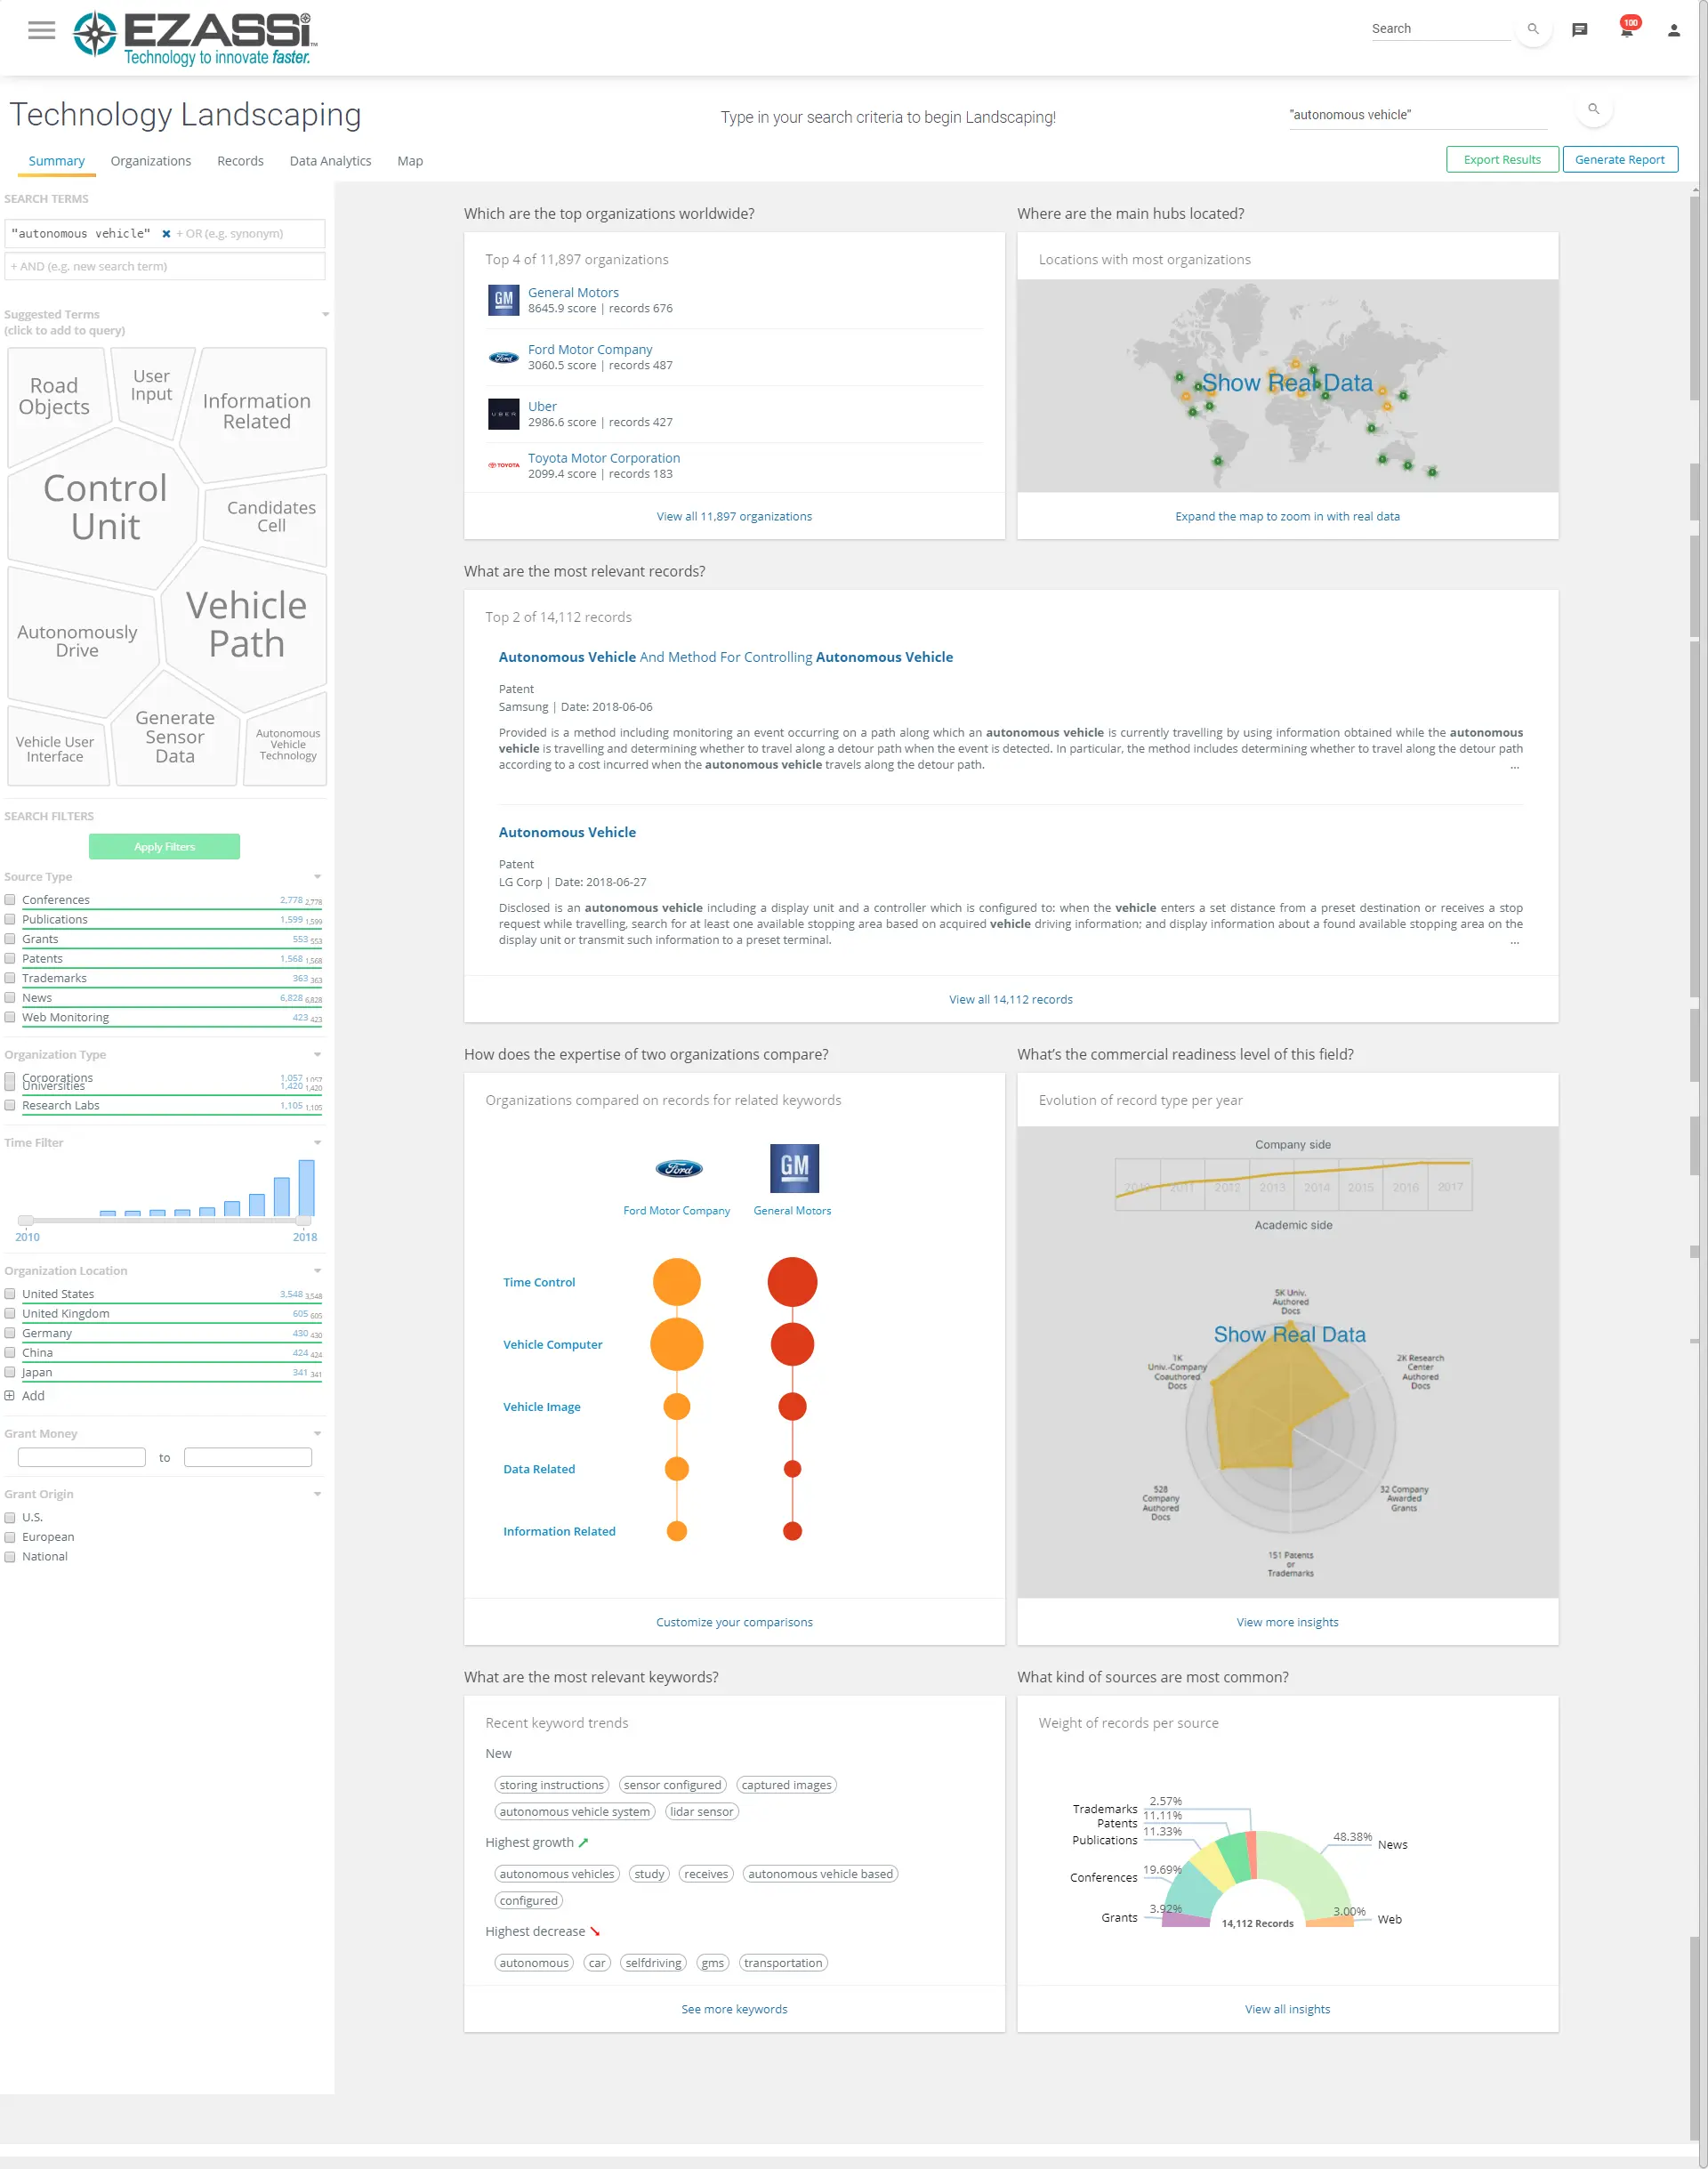This screenshot has width=1708, height=2169.
Task: Collapse the Source Type filter section
Action: click(x=317, y=877)
